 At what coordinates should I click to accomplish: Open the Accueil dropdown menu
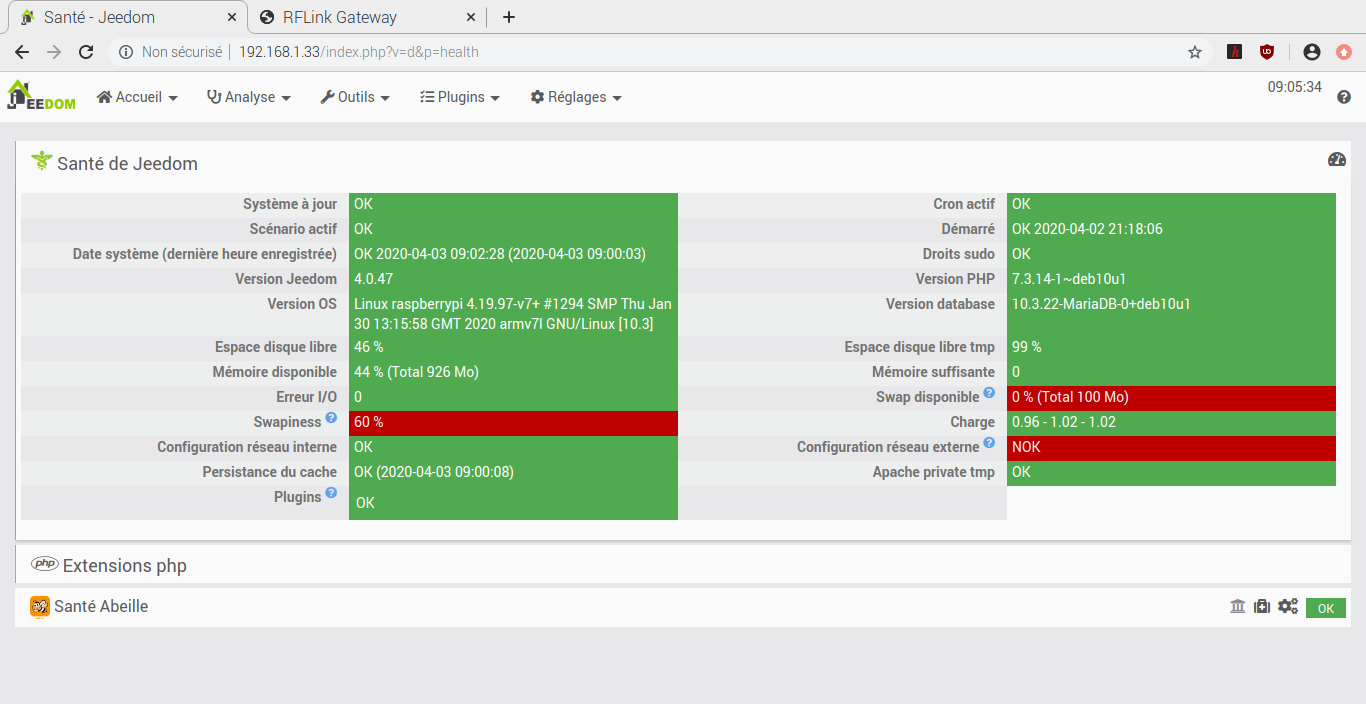click(137, 97)
